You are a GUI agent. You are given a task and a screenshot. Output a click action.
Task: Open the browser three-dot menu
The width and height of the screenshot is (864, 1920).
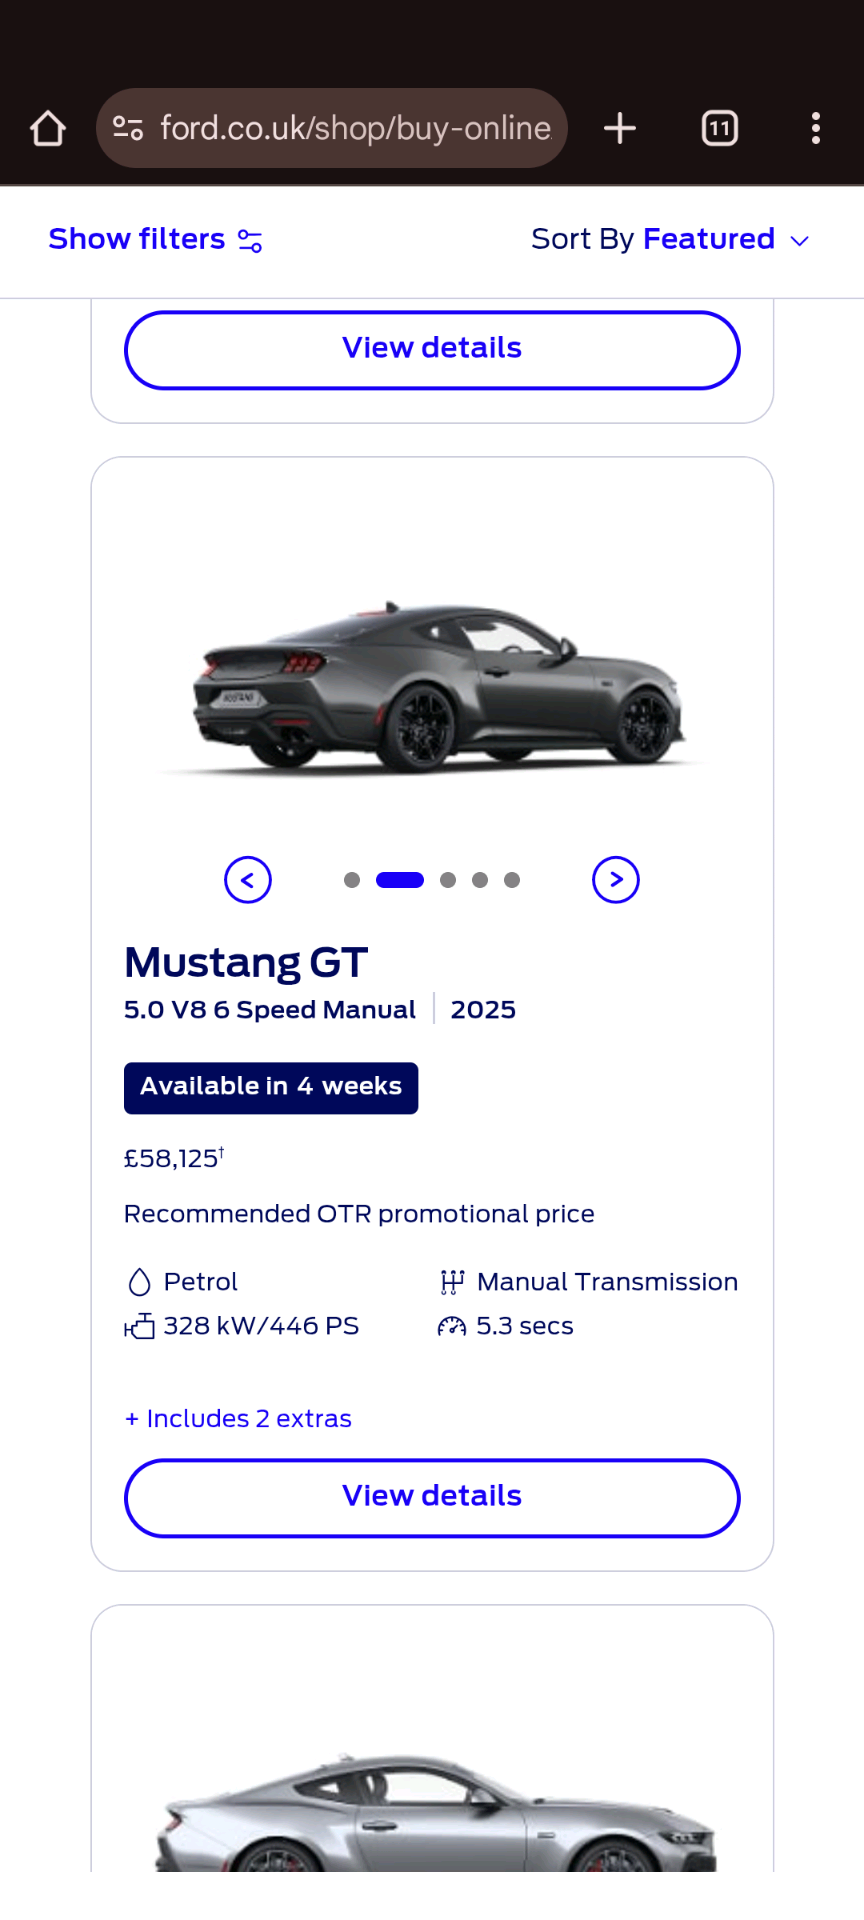[x=816, y=128]
